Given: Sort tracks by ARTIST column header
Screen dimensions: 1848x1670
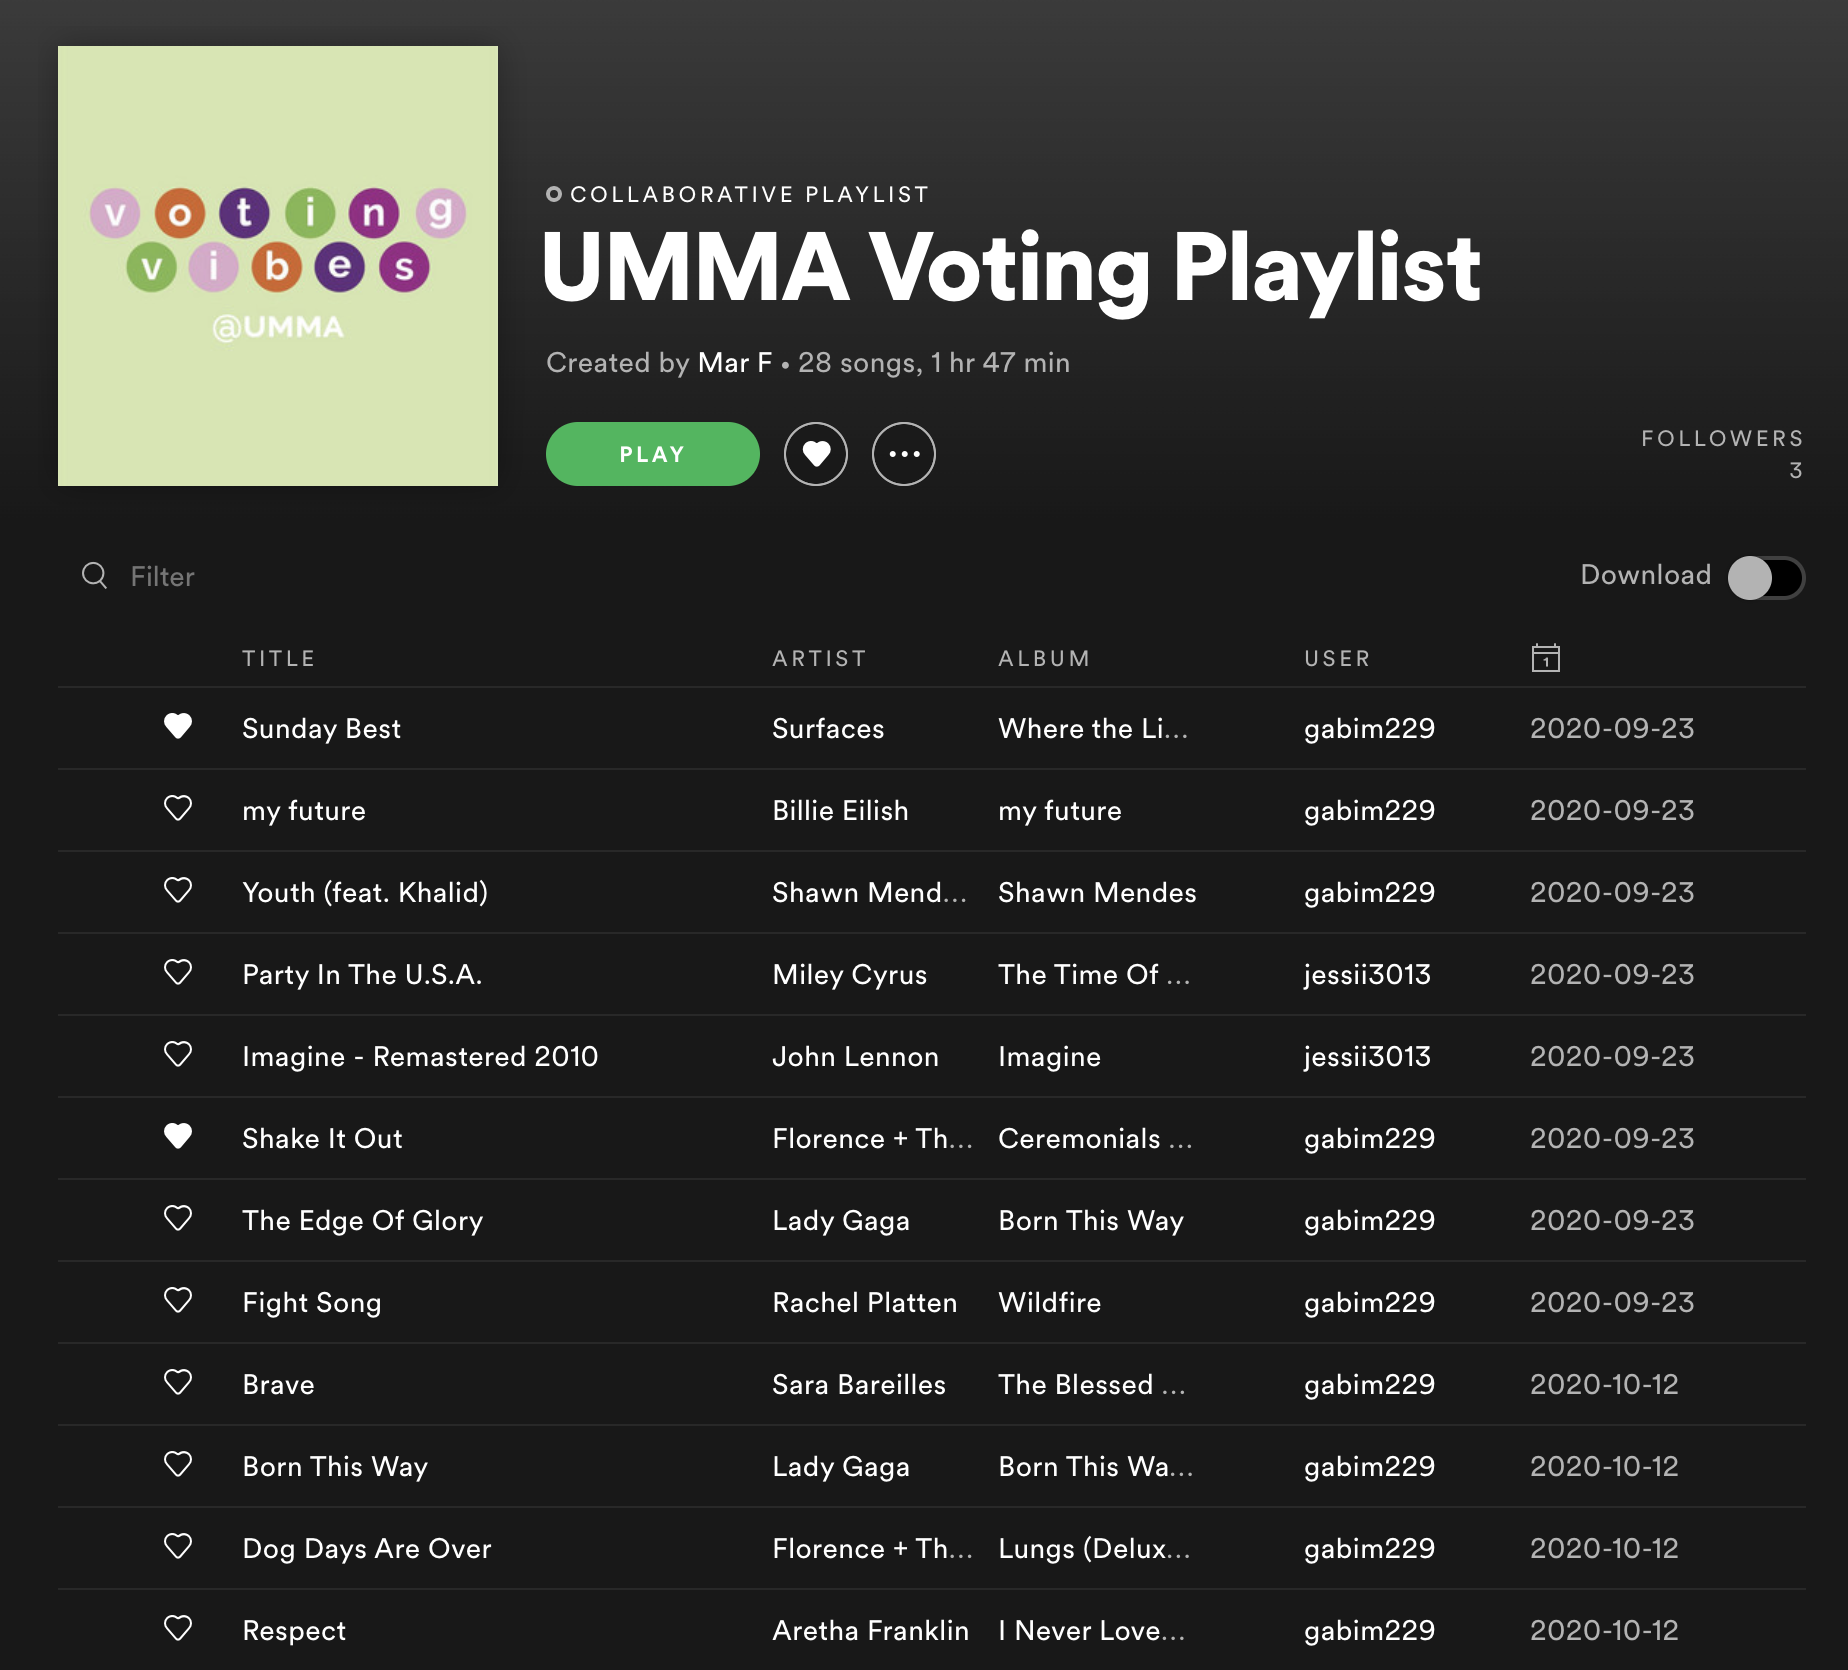Looking at the screenshot, I should point(819,658).
